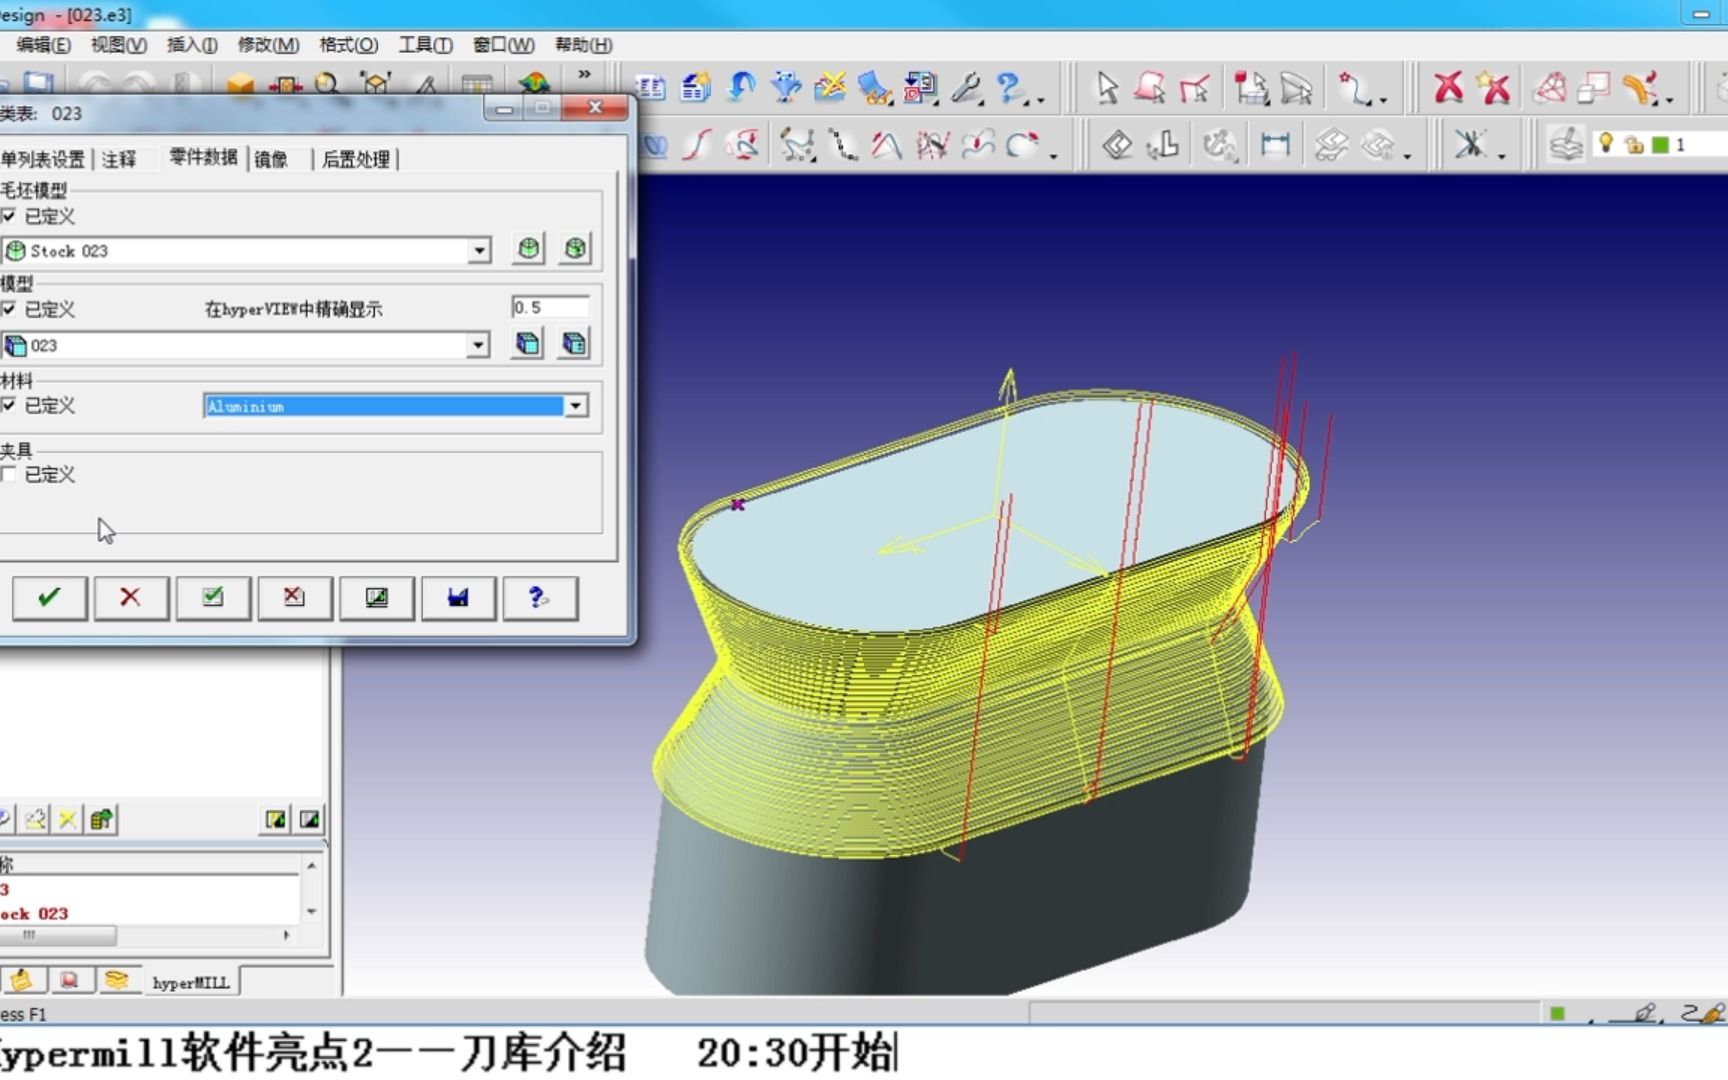Click the red S-curve sketch tool icon
The height and width of the screenshot is (1080, 1728).
pyautogui.click(x=697, y=145)
